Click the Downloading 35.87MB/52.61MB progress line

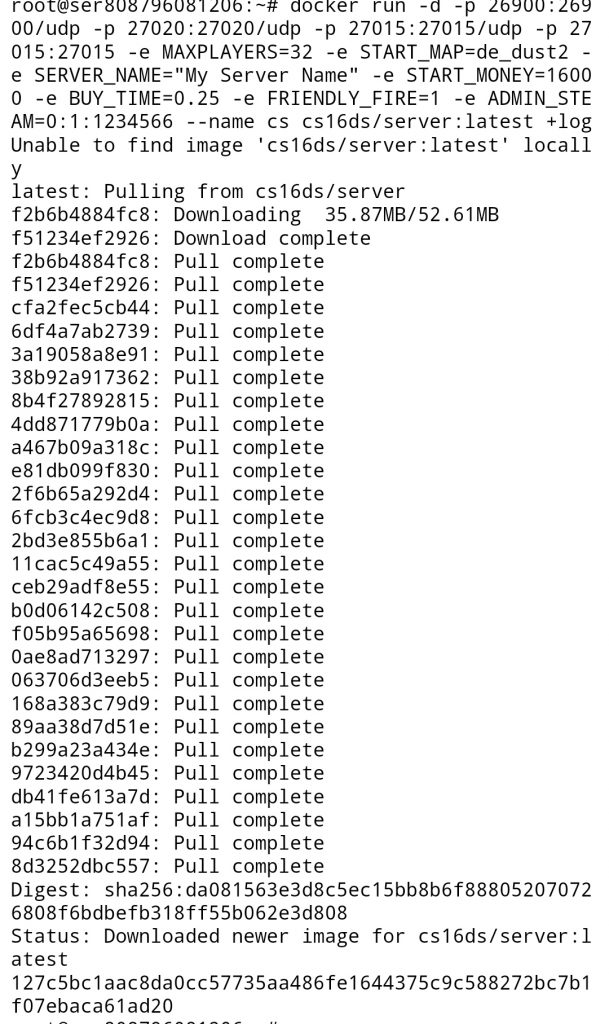coord(255,215)
